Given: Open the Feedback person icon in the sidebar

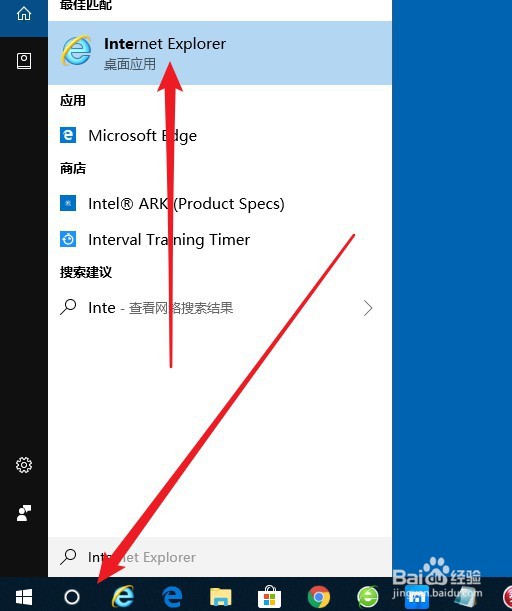Looking at the screenshot, I should click(x=24, y=513).
